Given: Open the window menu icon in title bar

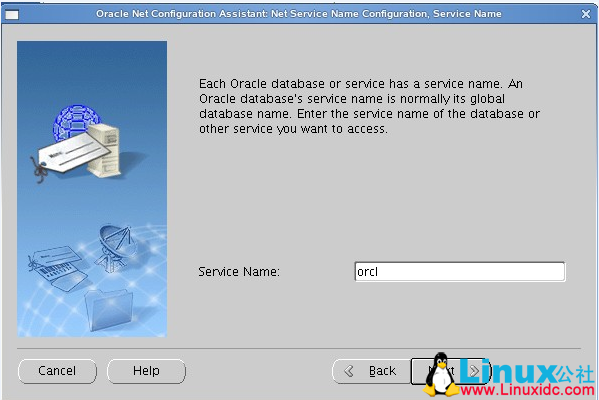Looking at the screenshot, I should point(11,15).
